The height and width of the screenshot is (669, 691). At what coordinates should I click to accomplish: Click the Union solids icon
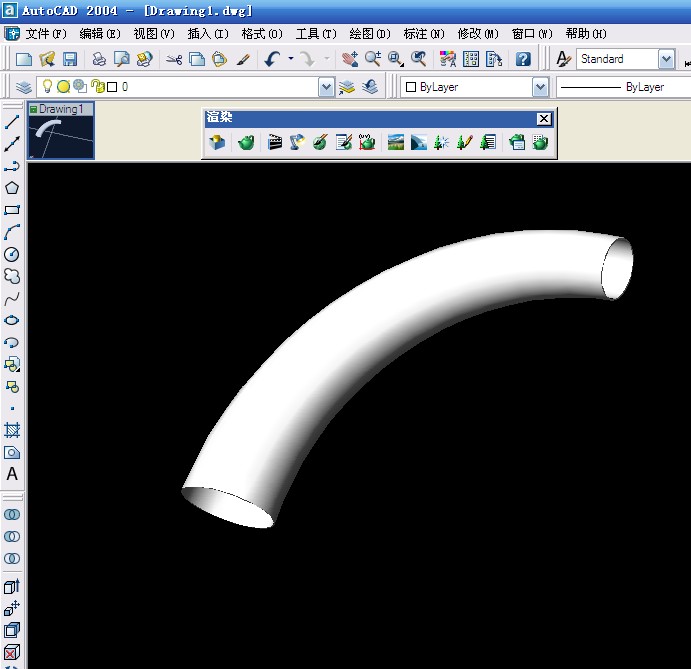click(12, 514)
